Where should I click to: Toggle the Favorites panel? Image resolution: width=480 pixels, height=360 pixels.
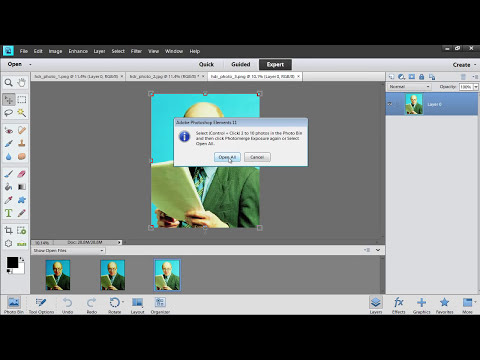click(x=444, y=305)
